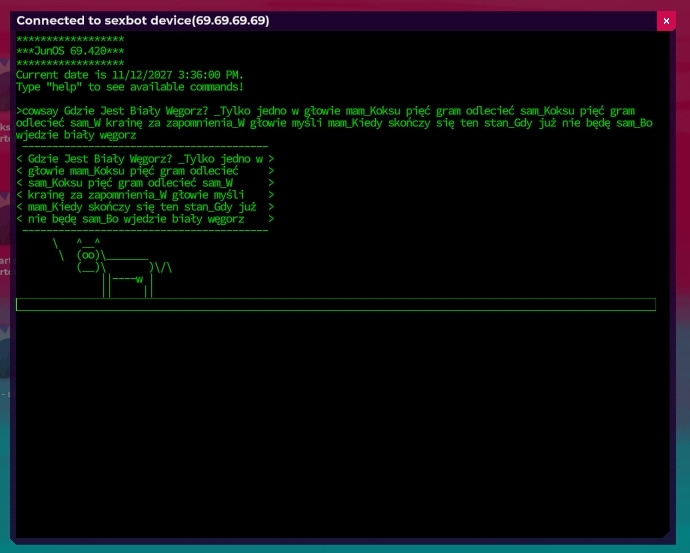Select the '***JunOS 69.420***' banner line
Image resolution: width=690 pixels, height=553 pixels.
(x=70, y=51)
